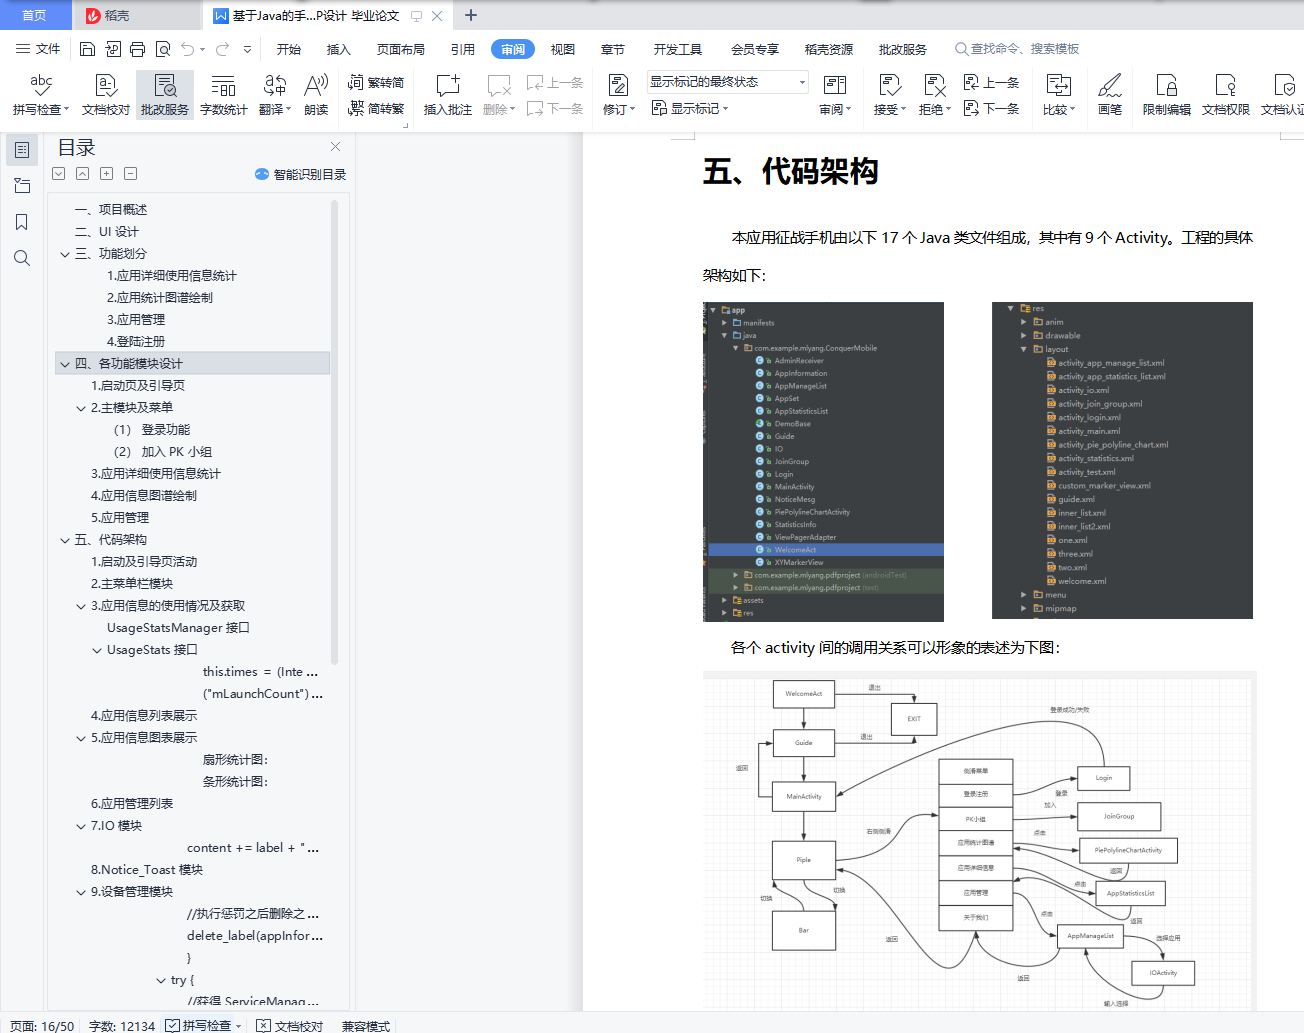The image size is (1304, 1033).
Task: Open Print Preview from quick access toolbar
Action: tap(162, 49)
